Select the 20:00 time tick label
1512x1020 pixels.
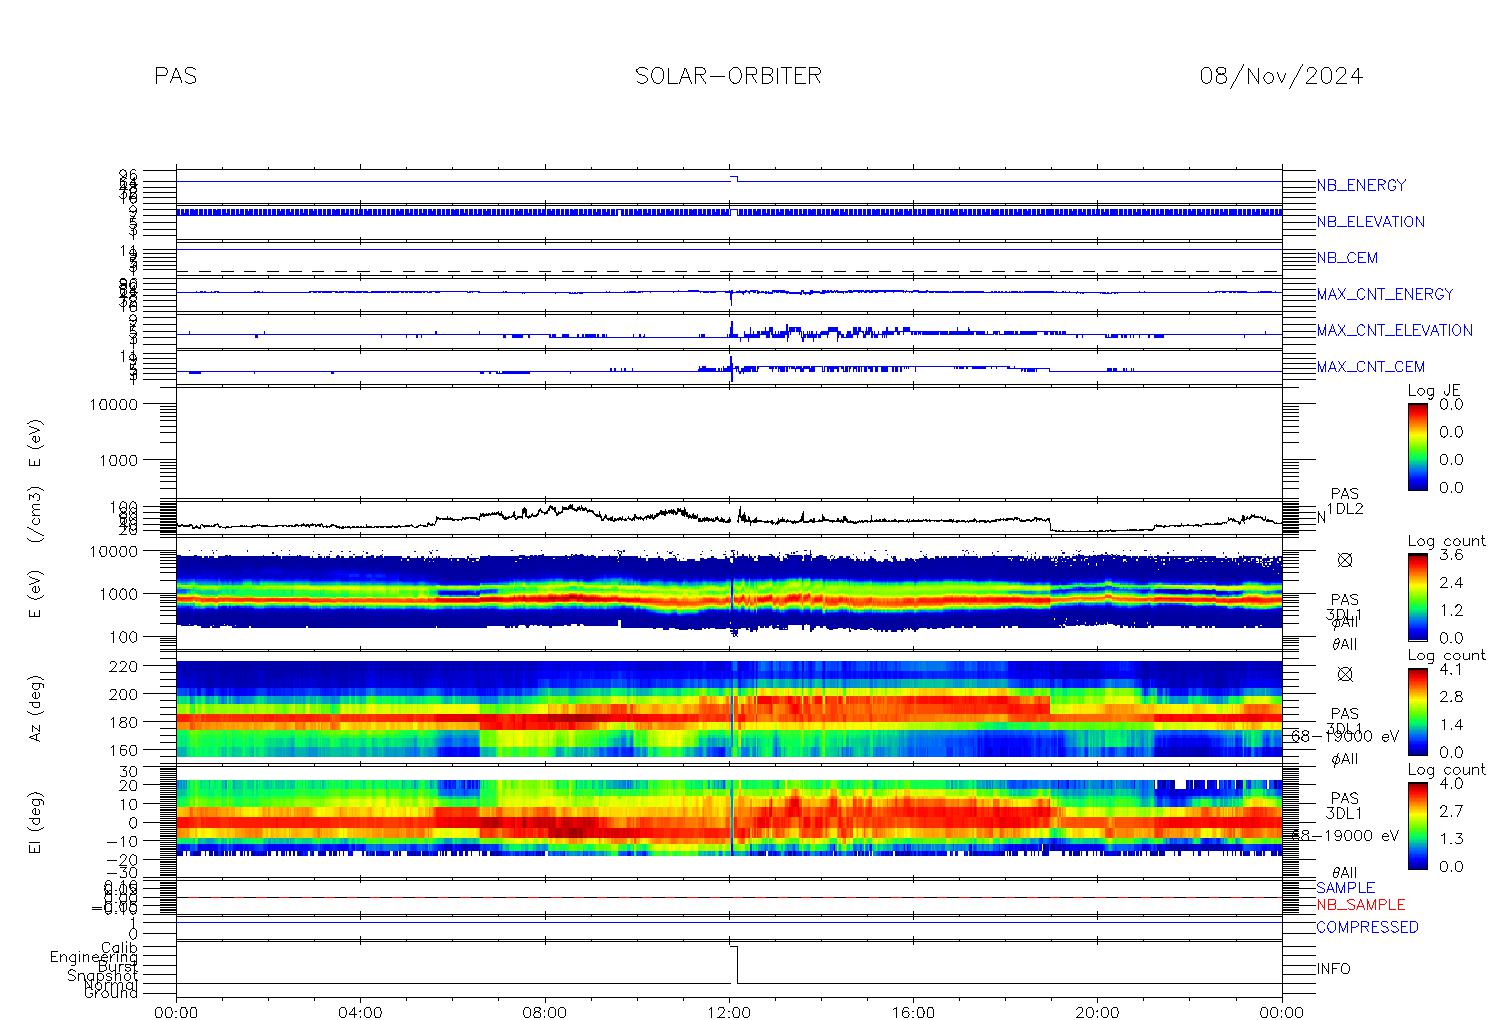click(x=1097, y=1012)
